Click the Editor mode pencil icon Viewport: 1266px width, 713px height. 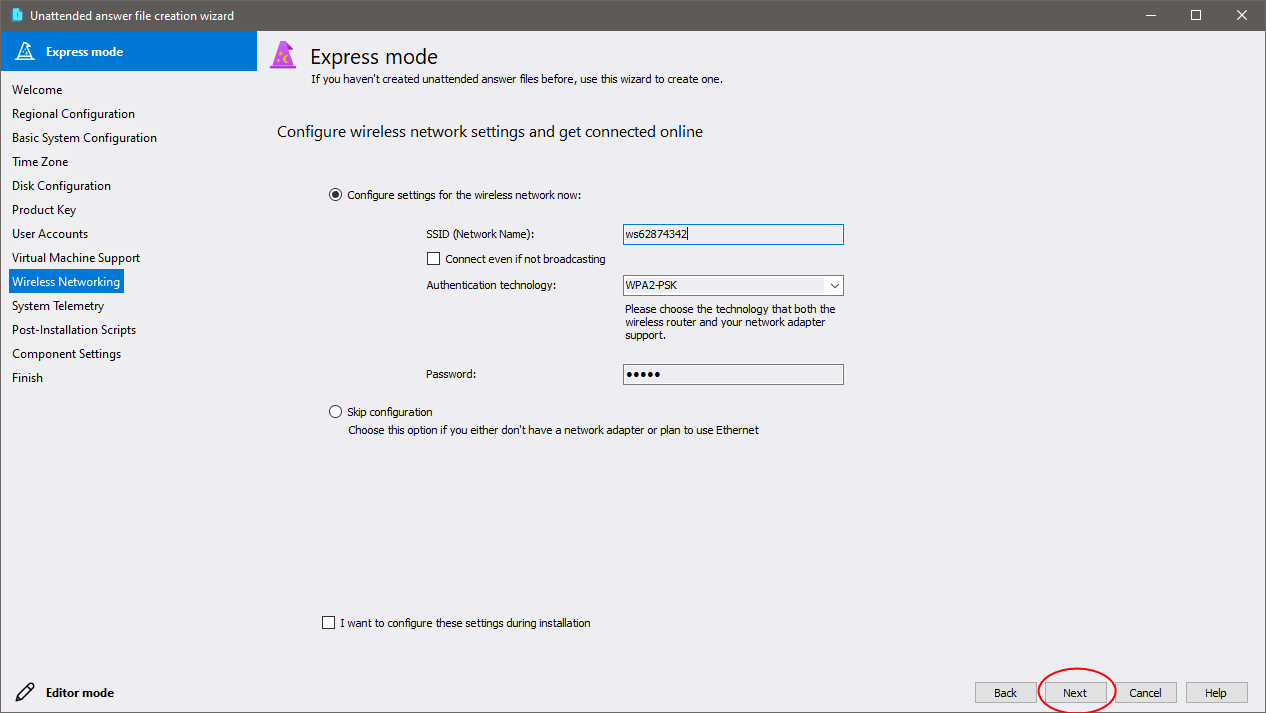point(25,692)
